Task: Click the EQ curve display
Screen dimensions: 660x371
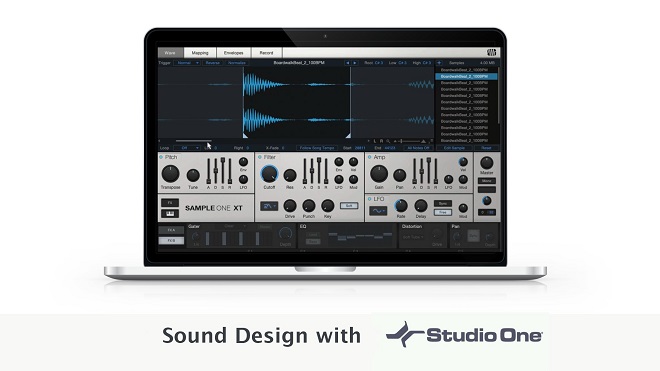Action: pyautogui.click(x=360, y=237)
